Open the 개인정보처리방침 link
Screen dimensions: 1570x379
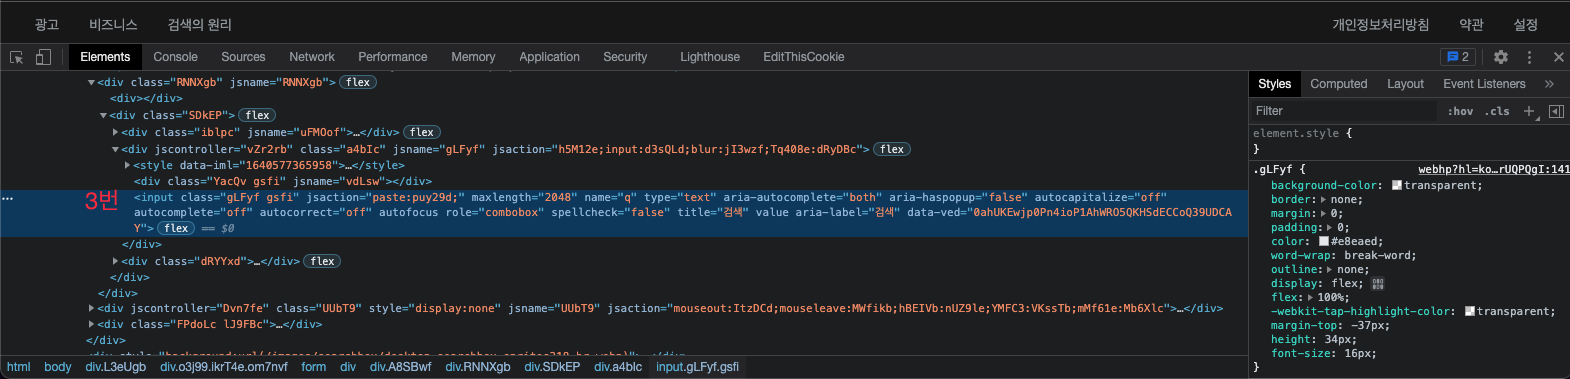[x=1380, y=24]
